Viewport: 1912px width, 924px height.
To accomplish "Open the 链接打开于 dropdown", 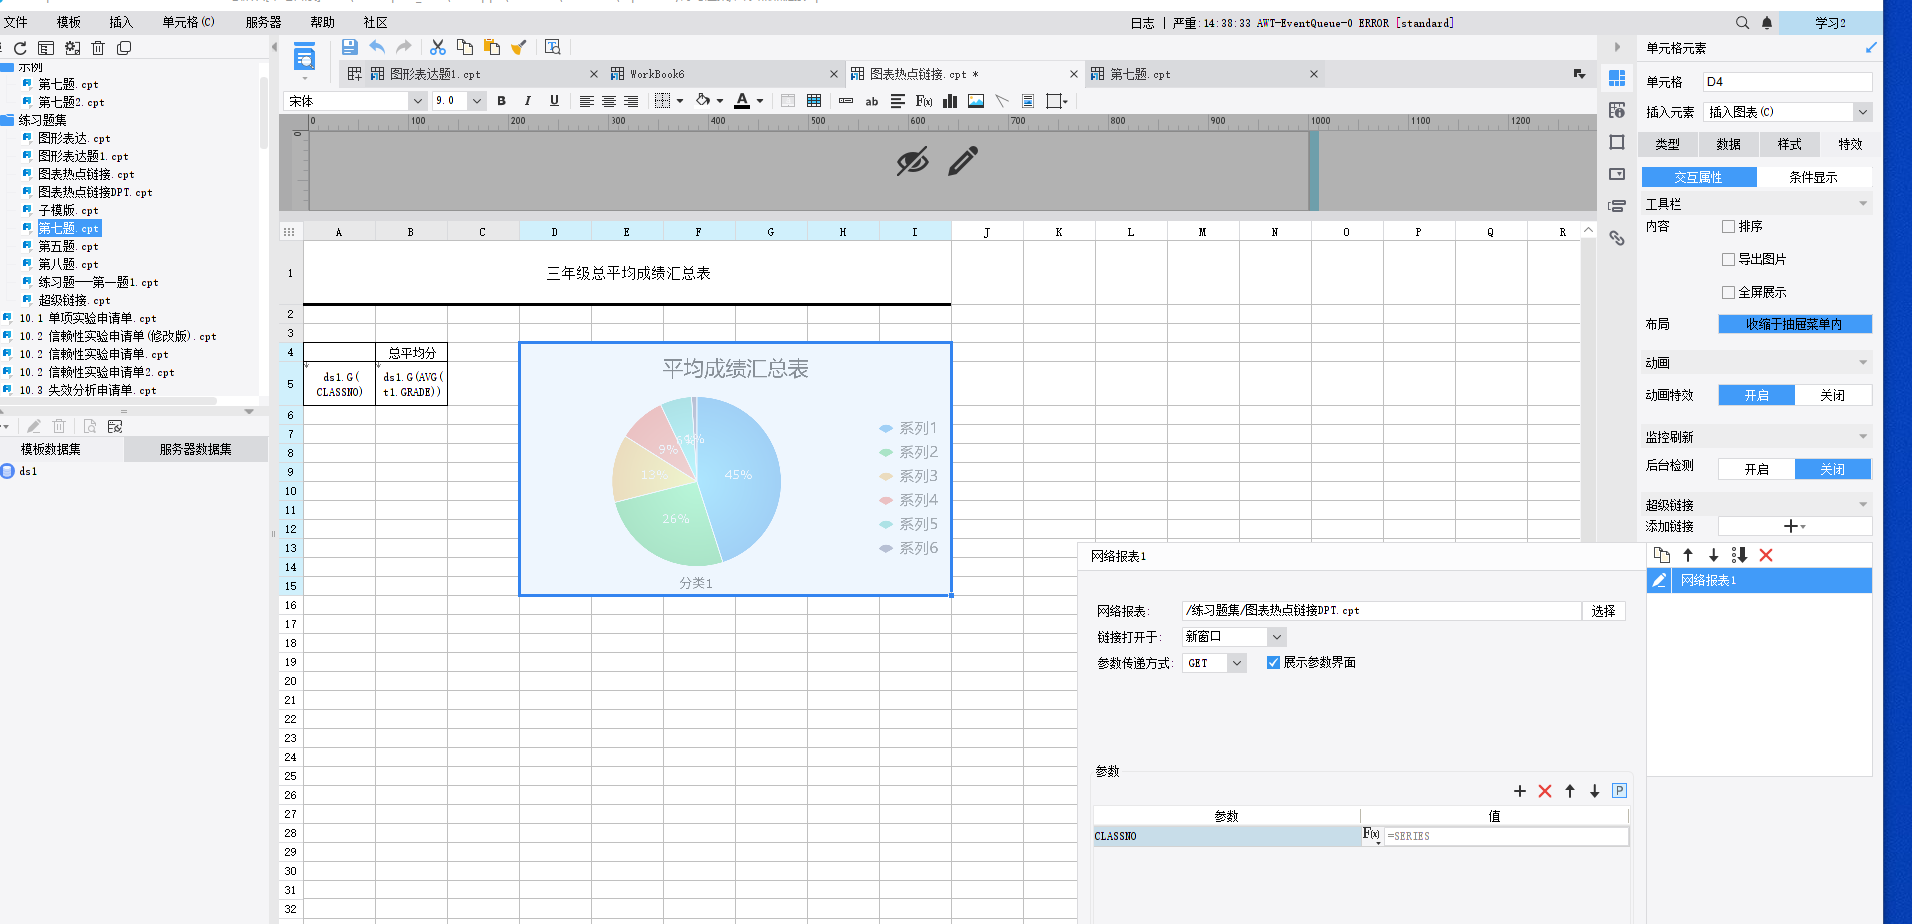I will (1276, 637).
